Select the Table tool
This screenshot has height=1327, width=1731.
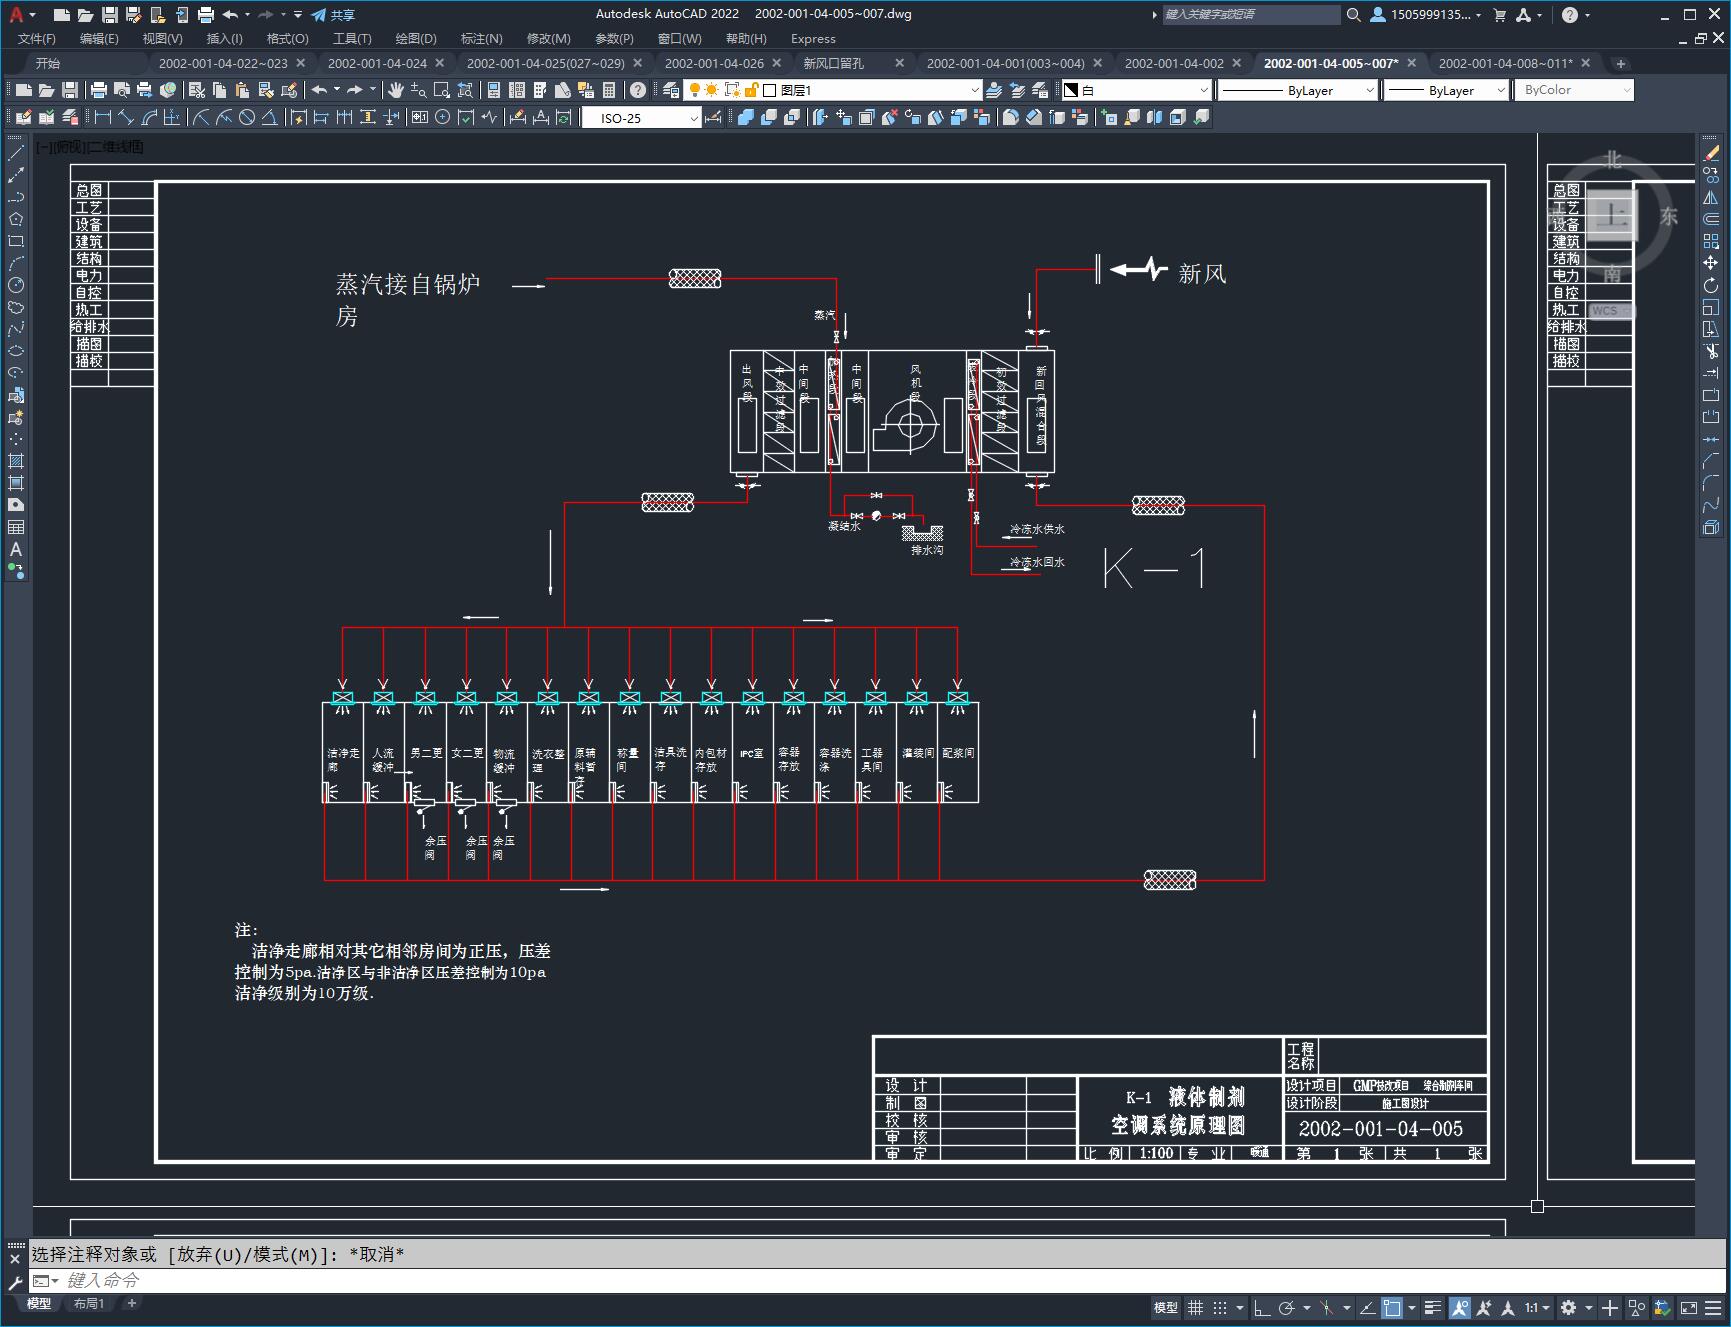16,527
